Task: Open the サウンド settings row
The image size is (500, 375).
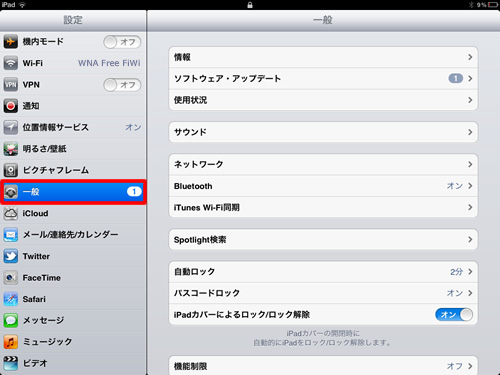Action: (x=323, y=132)
